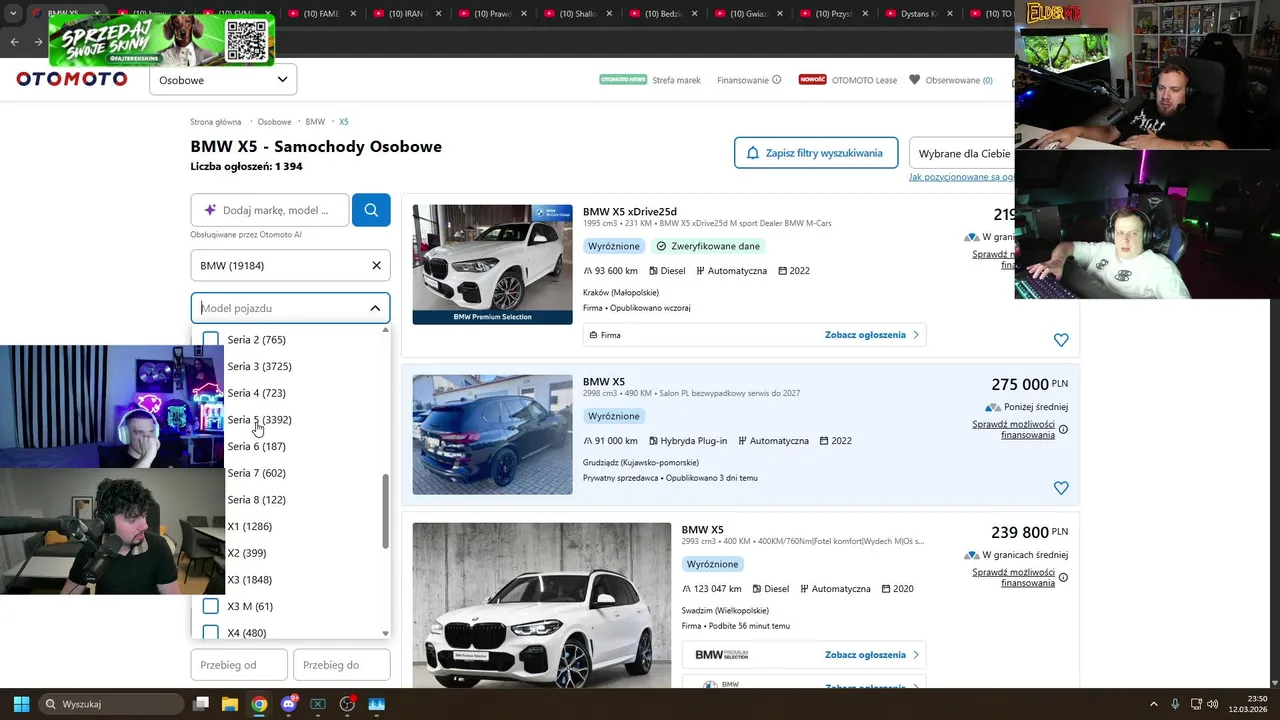
Task: Favorite the 275 000 PLN listing with heart
Action: pos(1061,488)
